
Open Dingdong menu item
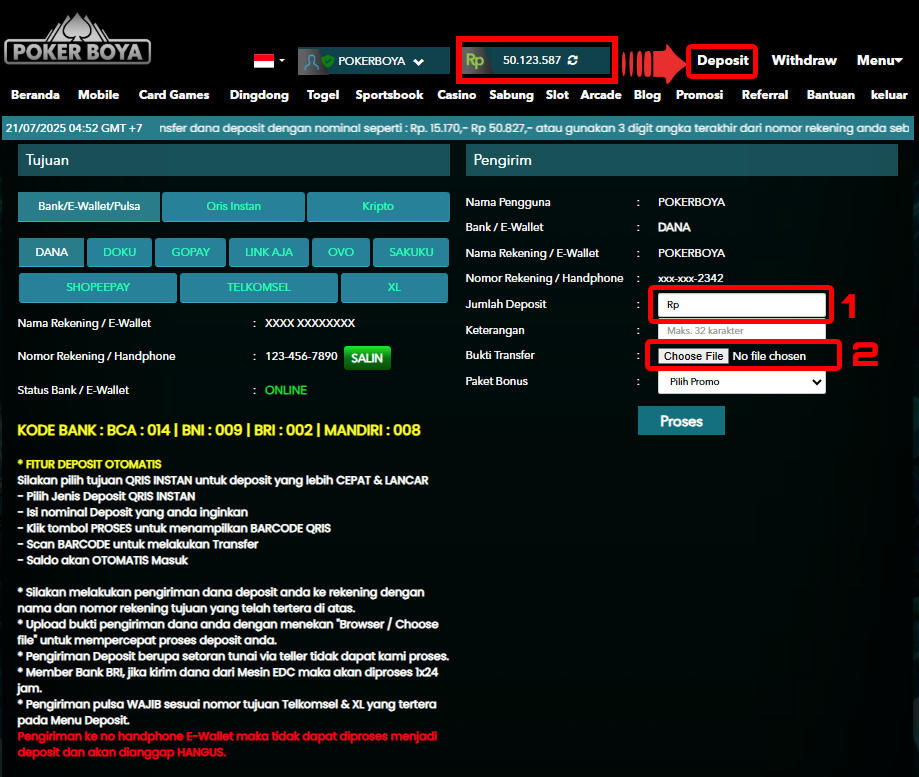(259, 95)
